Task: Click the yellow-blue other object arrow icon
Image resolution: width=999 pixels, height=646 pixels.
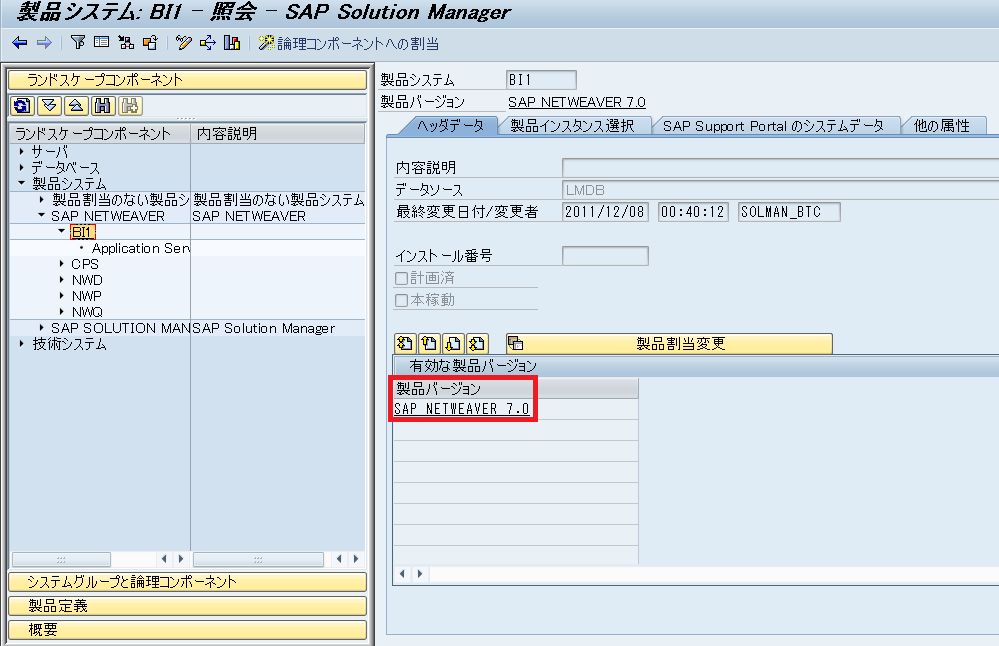Action: click(208, 43)
